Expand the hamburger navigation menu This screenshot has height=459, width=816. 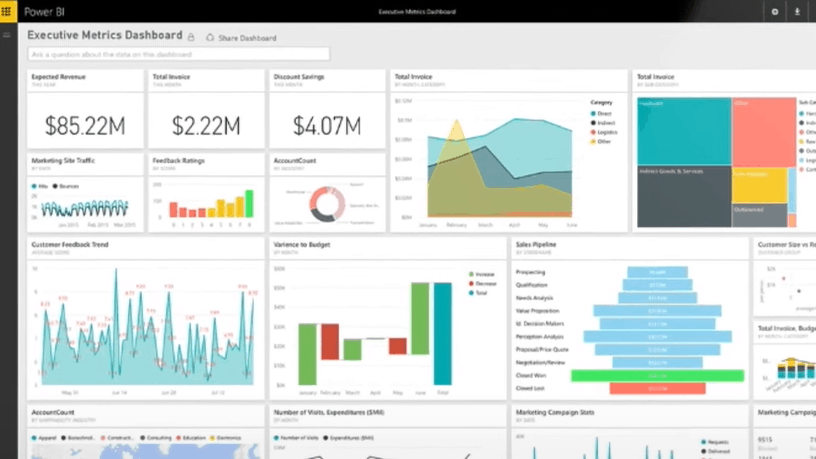click(7, 35)
